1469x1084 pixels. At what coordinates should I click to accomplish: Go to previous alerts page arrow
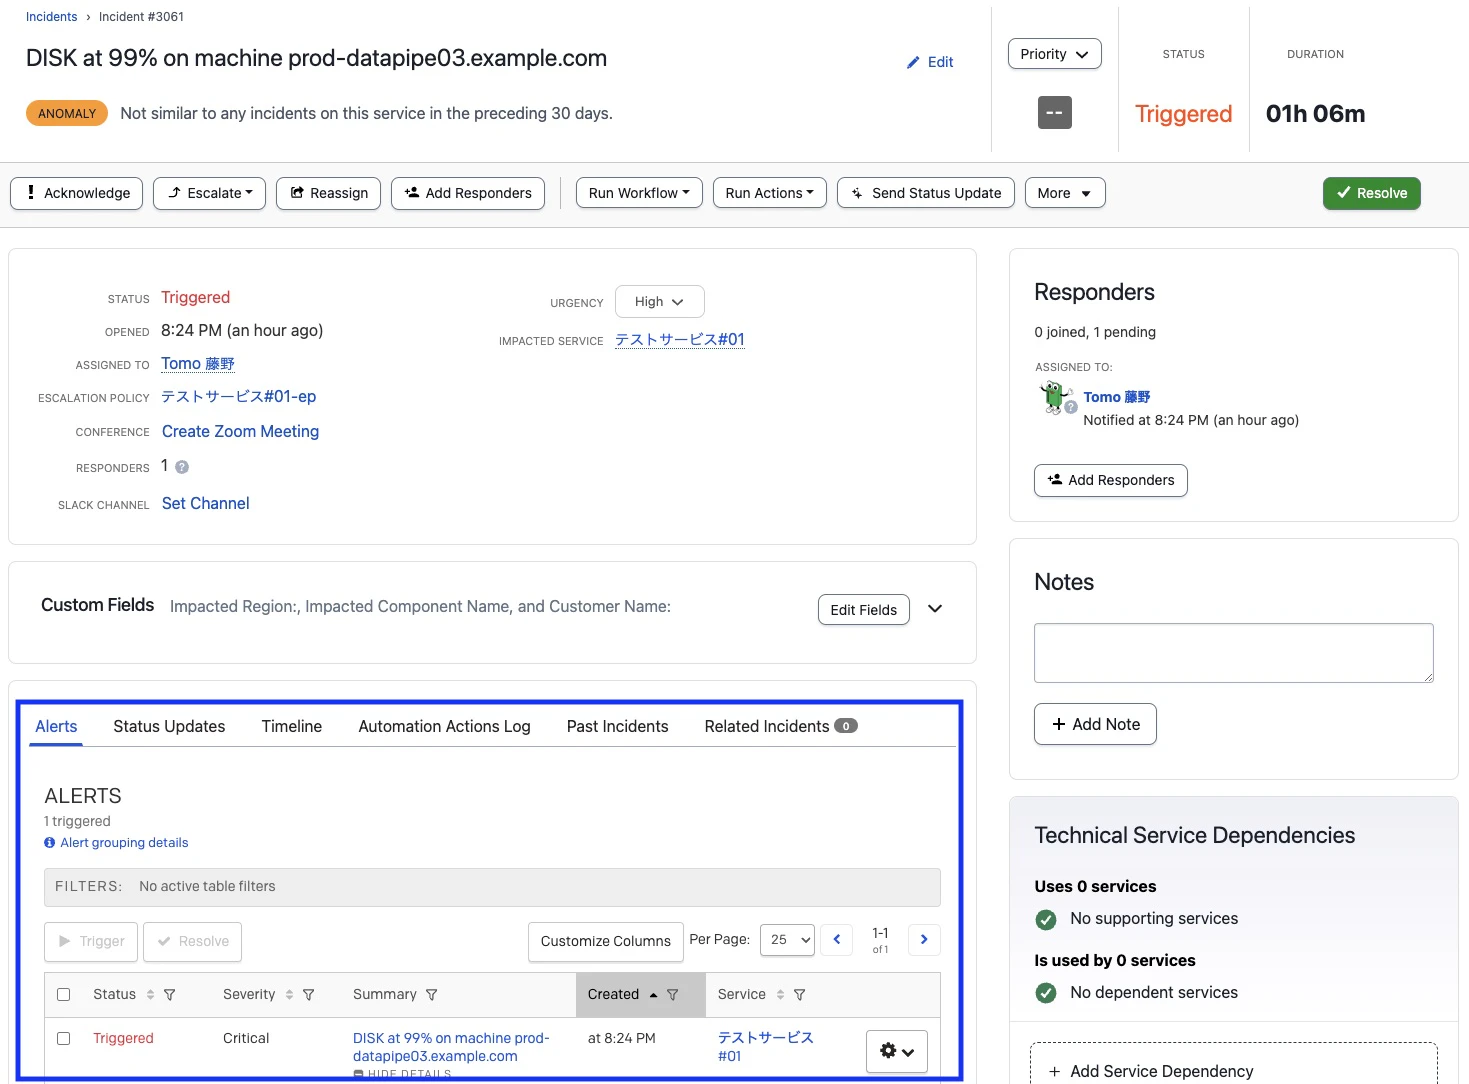tap(837, 940)
